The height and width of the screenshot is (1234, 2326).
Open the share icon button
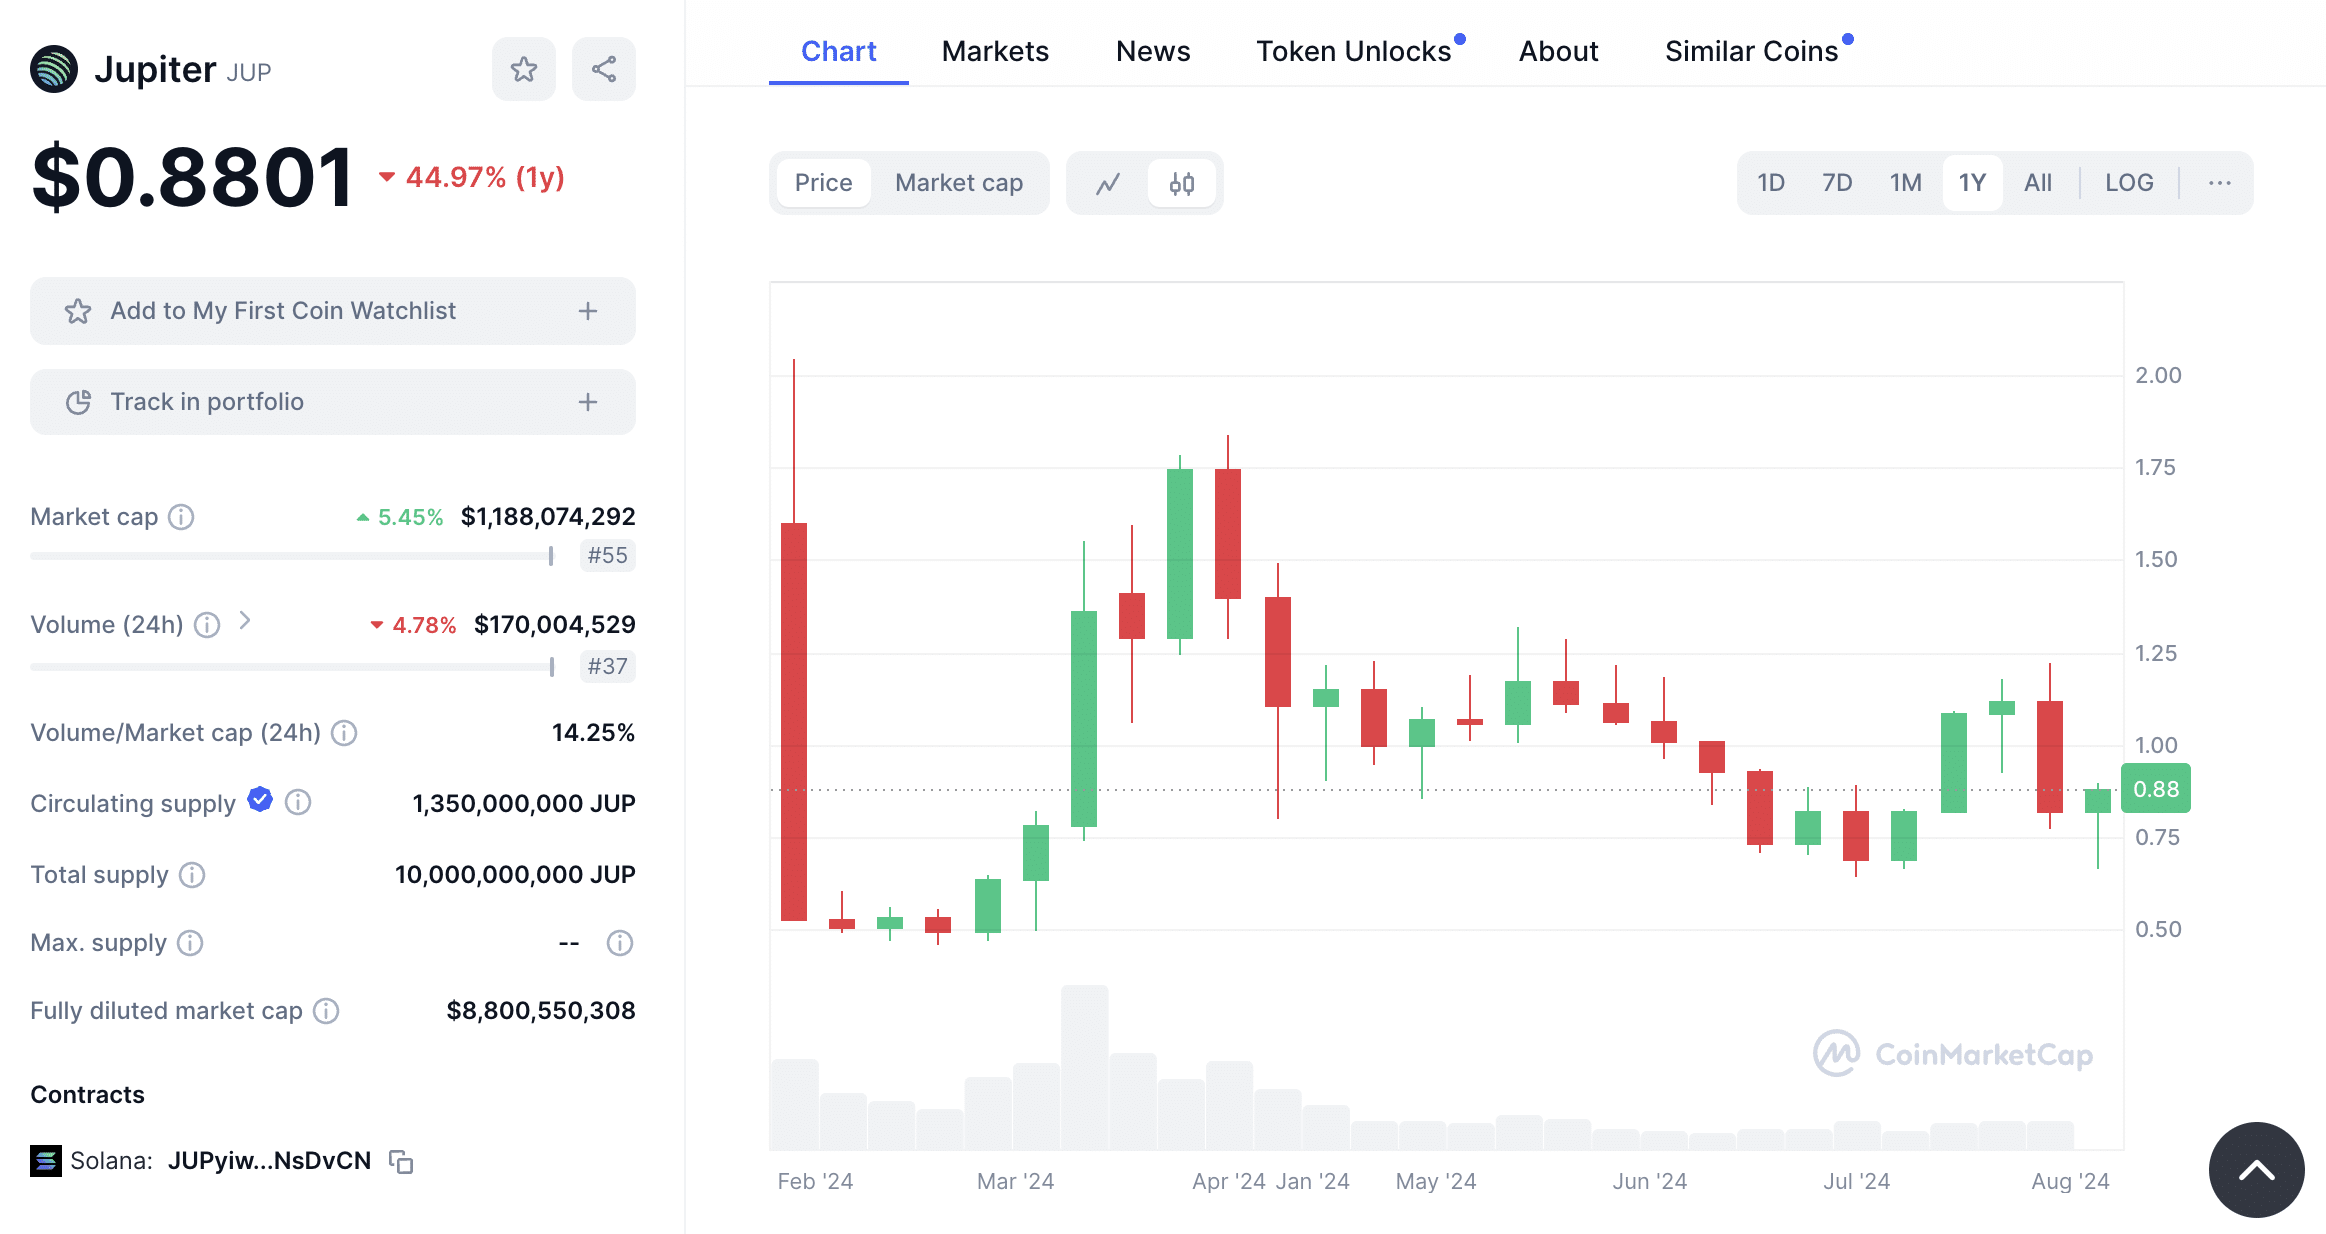pos(604,69)
